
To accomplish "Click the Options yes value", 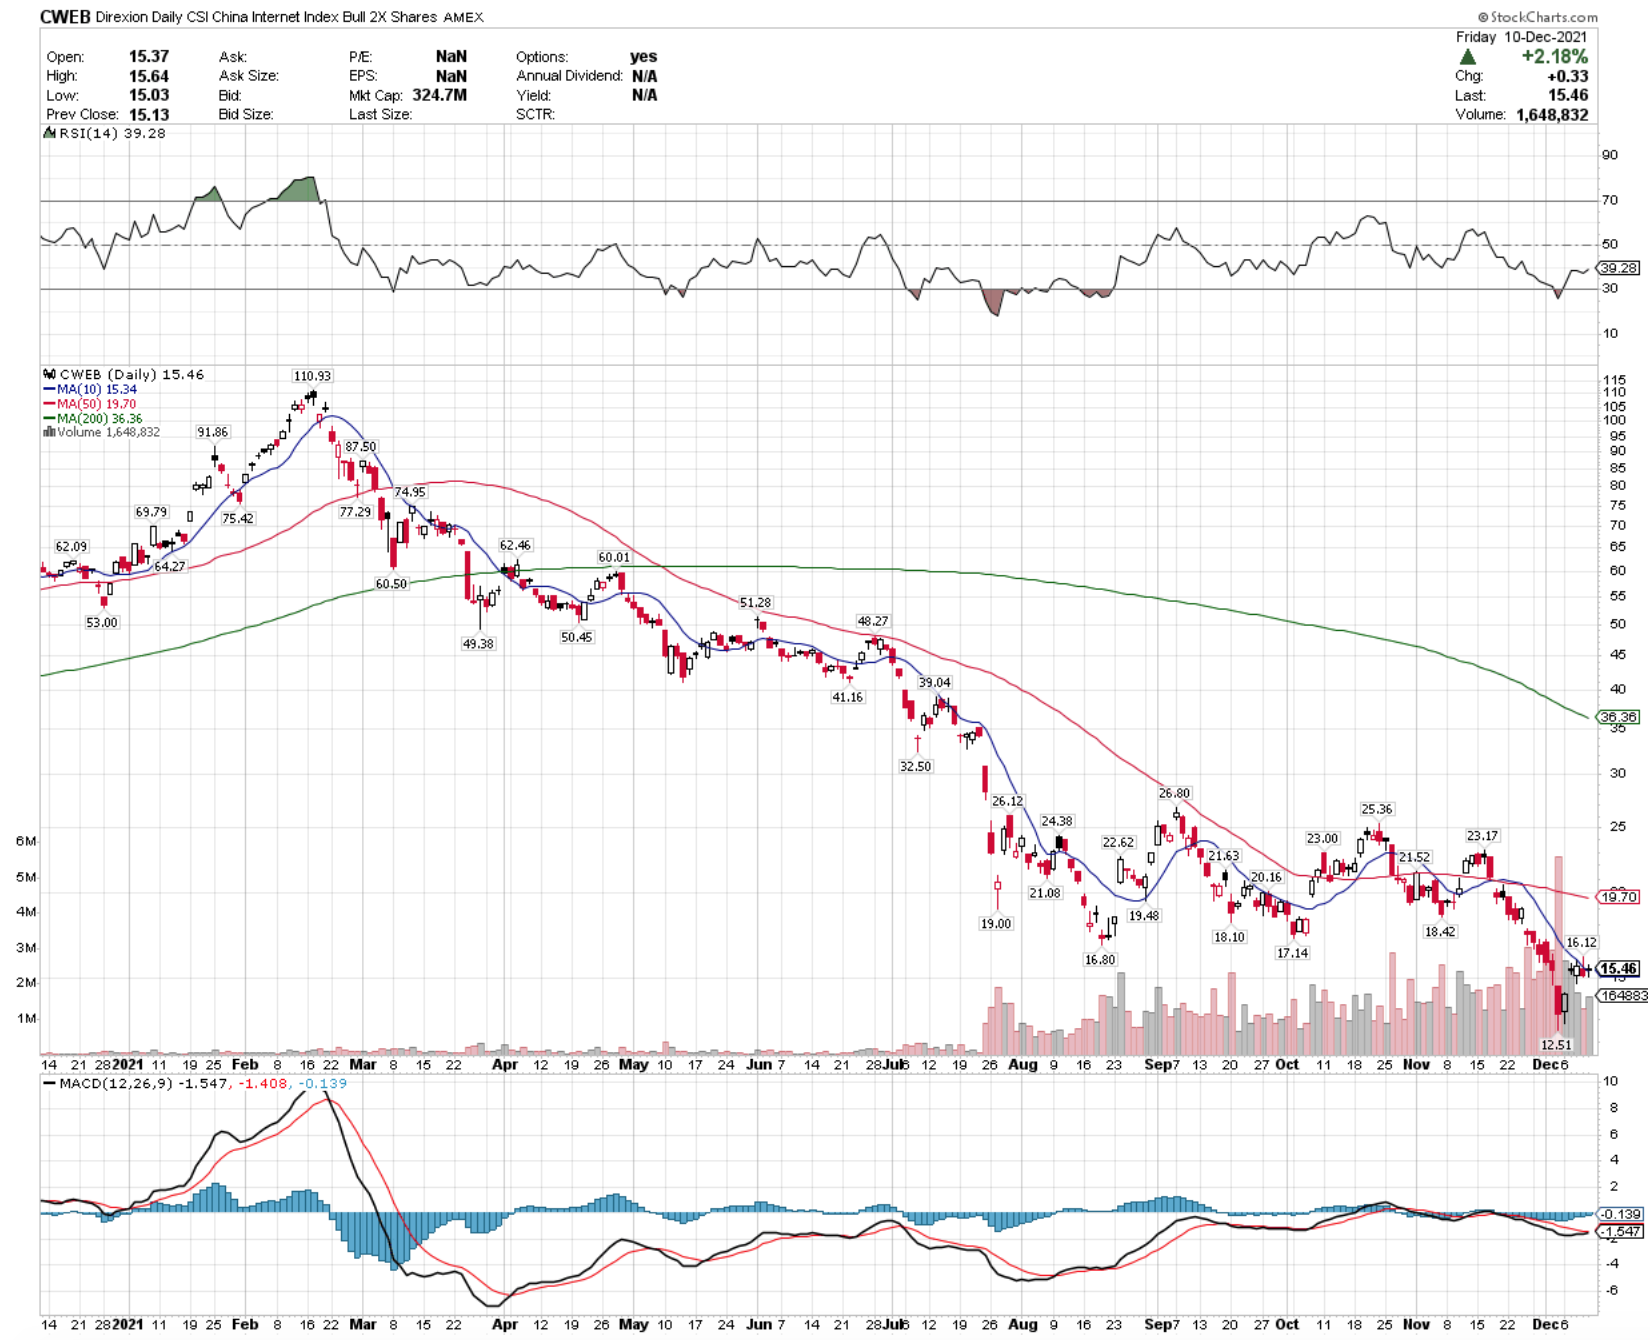I will coord(644,57).
